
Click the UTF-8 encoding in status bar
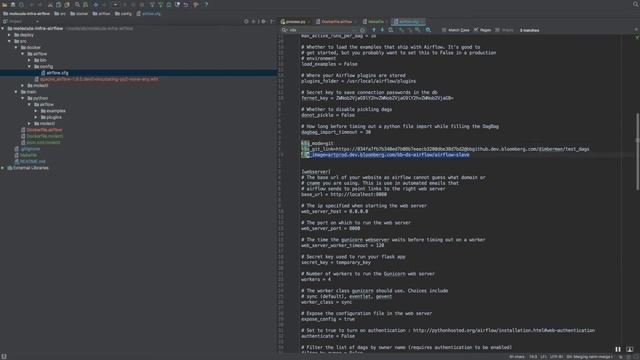(x=556, y=357)
